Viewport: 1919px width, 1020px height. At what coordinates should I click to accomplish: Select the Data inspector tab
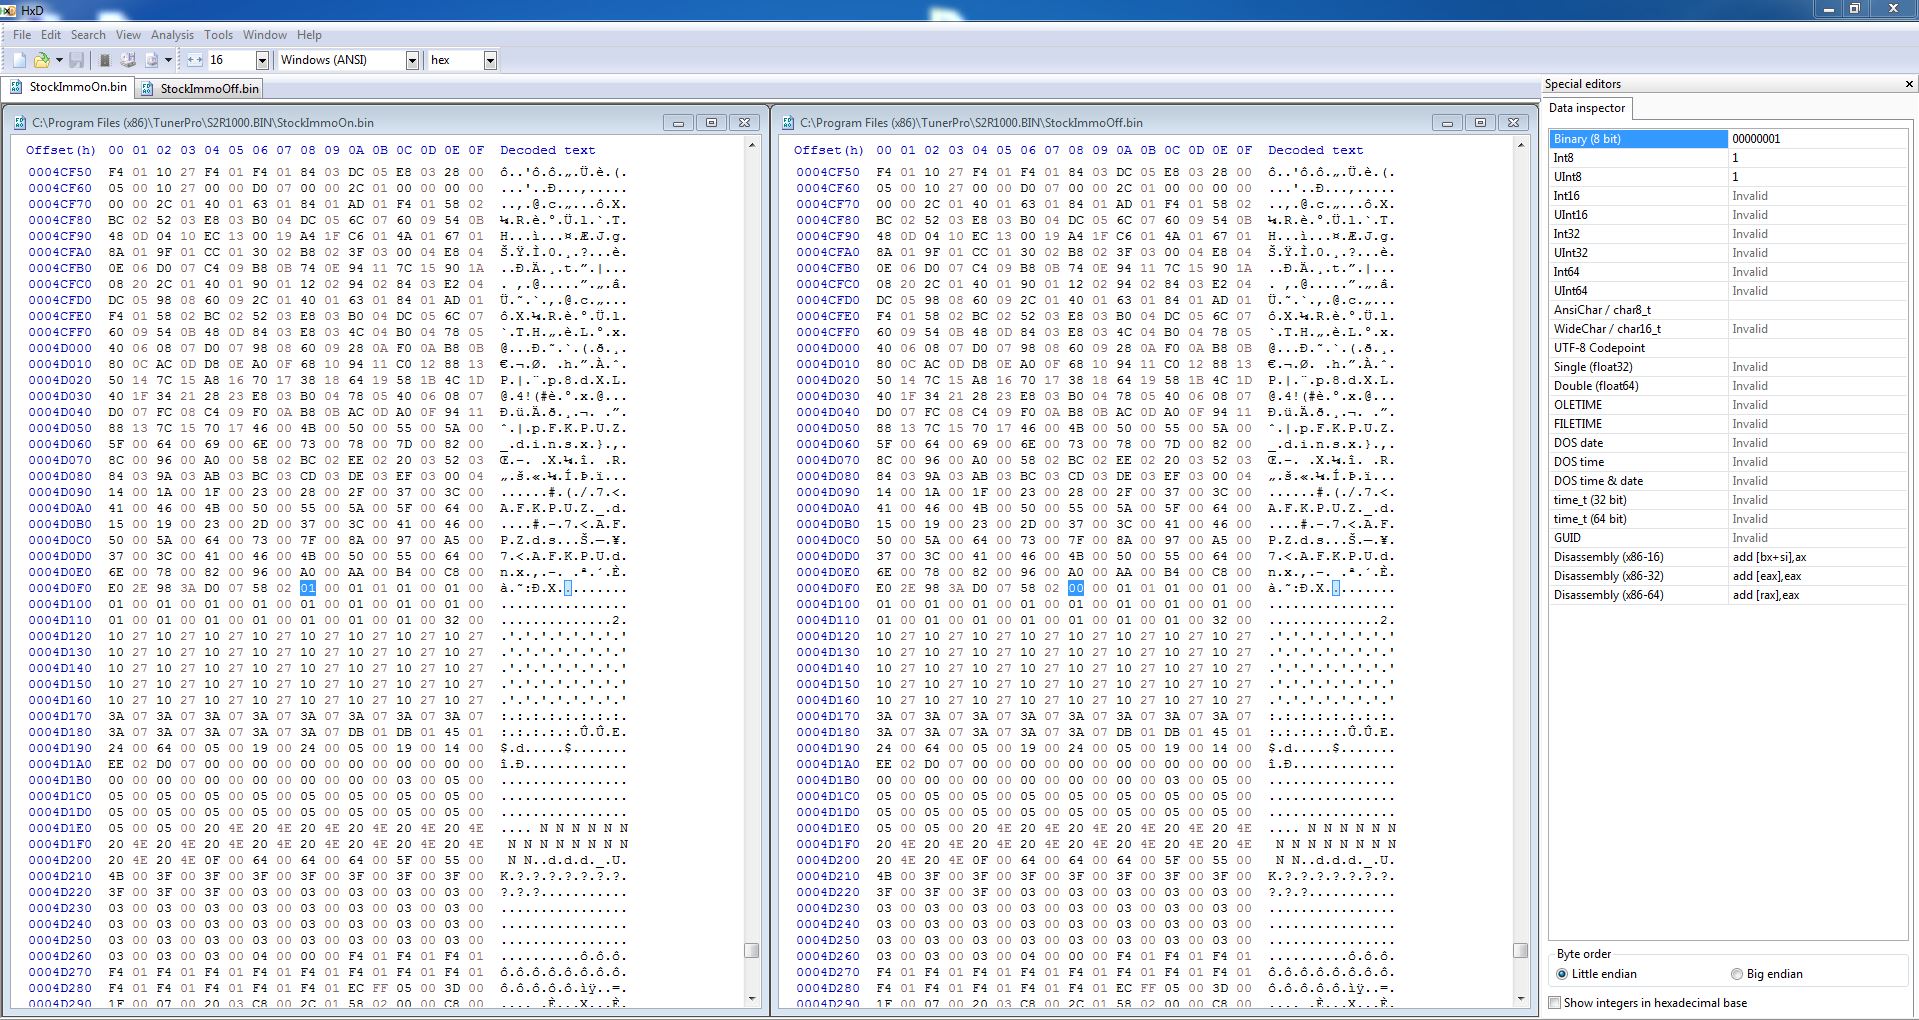point(1587,108)
